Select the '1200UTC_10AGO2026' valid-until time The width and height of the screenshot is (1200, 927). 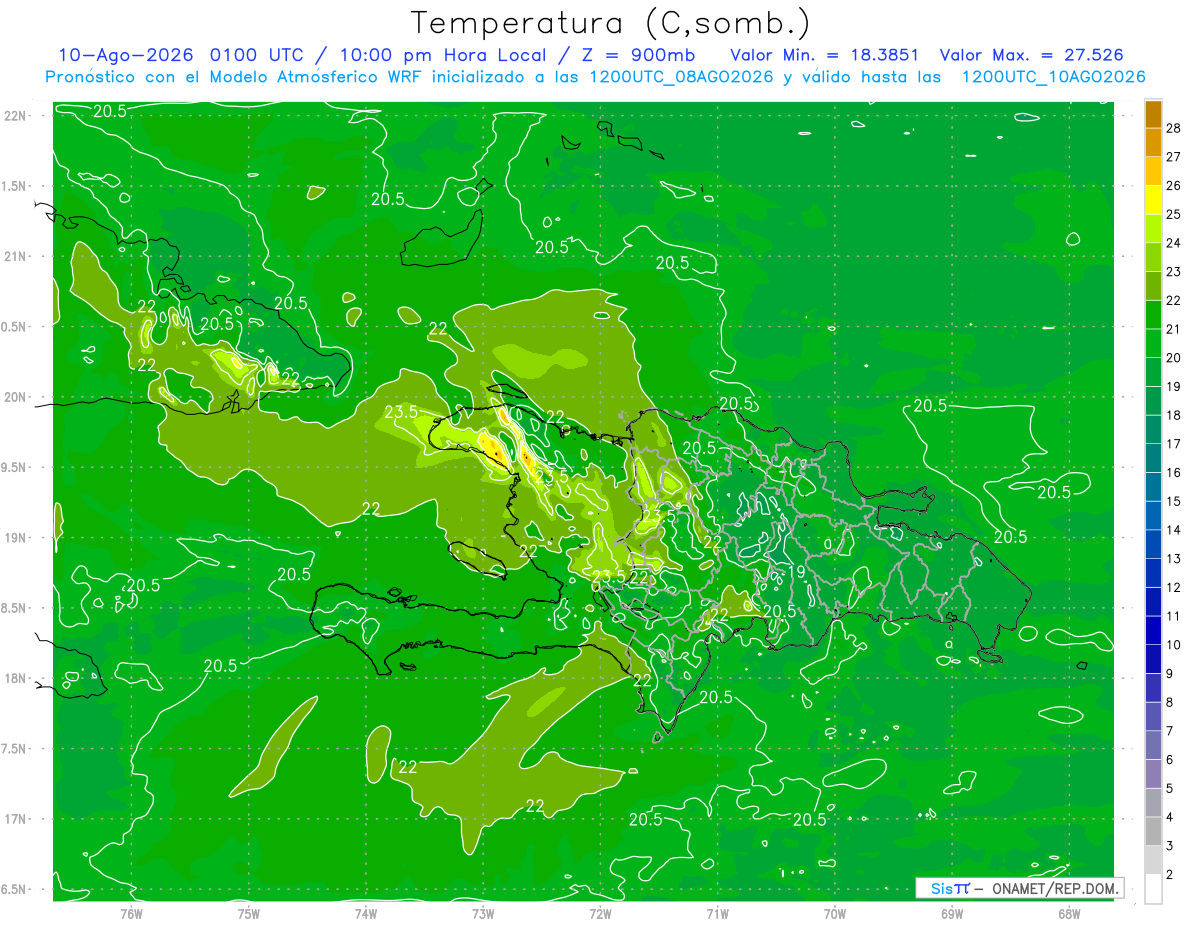[1054, 77]
